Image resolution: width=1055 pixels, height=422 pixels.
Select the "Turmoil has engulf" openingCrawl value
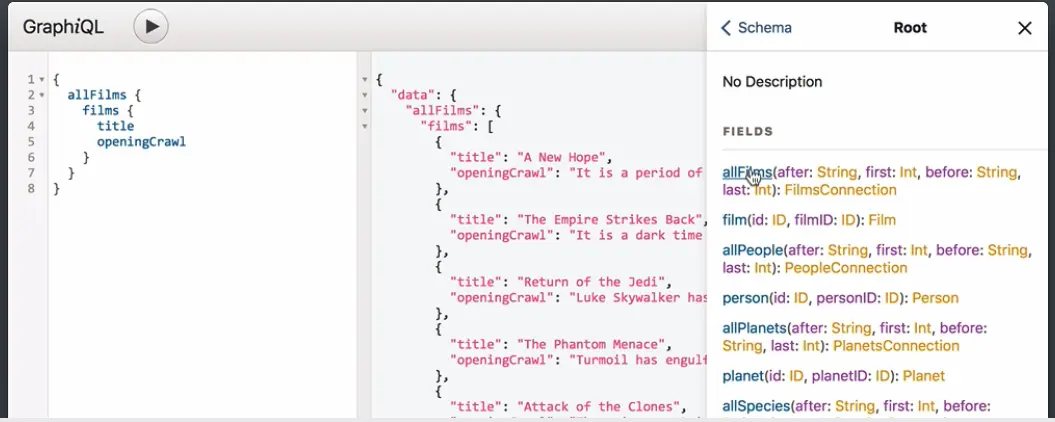(638, 360)
